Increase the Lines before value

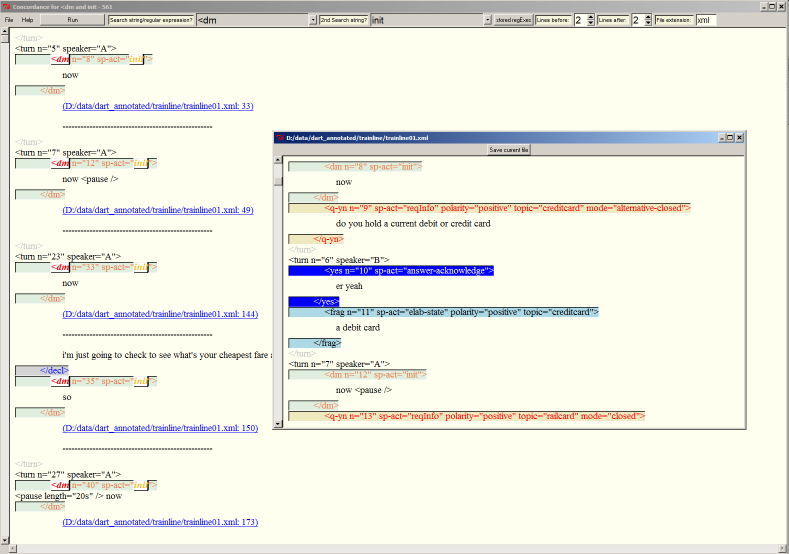(x=590, y=17)
